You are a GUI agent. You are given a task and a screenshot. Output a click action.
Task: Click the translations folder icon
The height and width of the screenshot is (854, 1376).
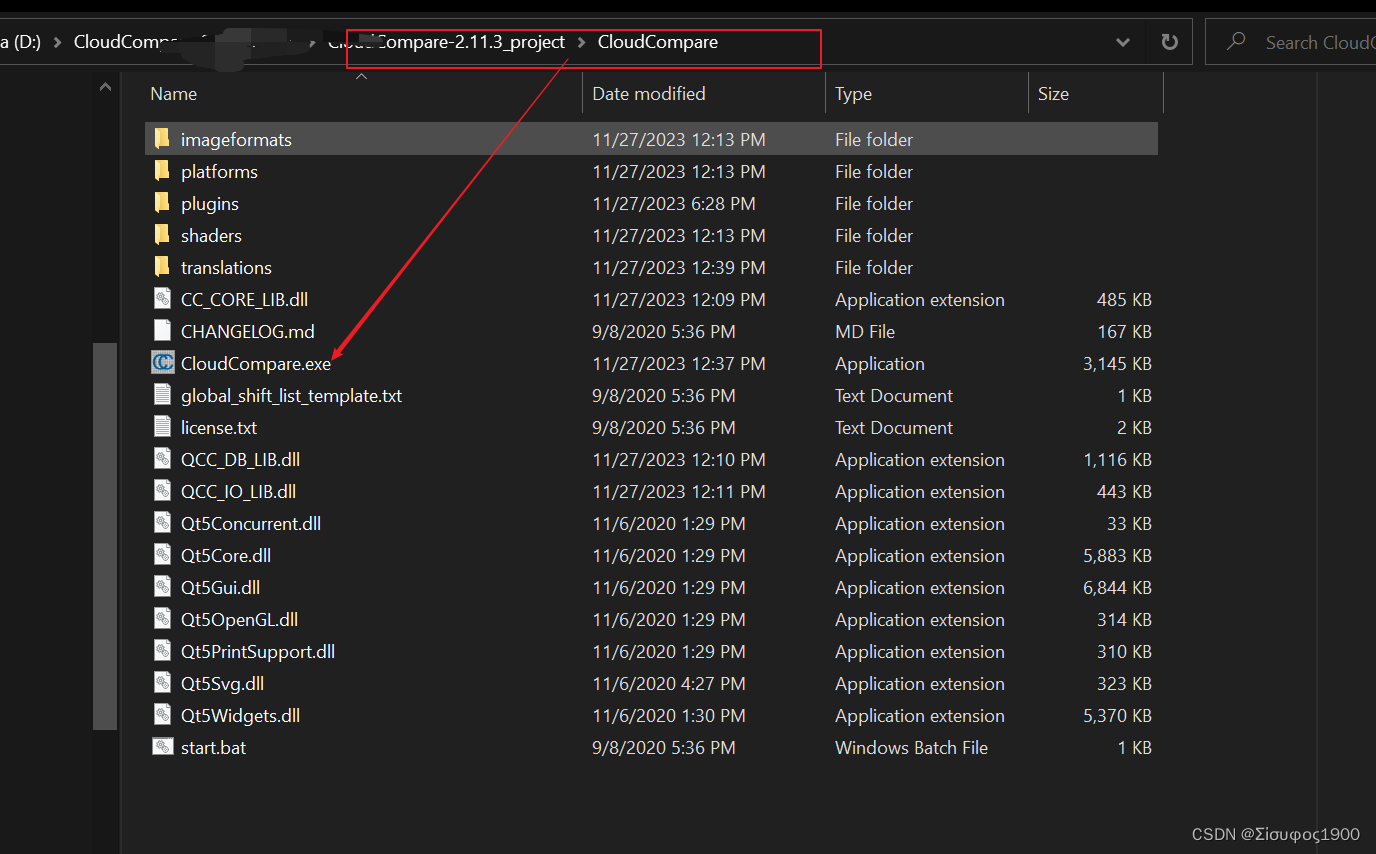point(162,267)
